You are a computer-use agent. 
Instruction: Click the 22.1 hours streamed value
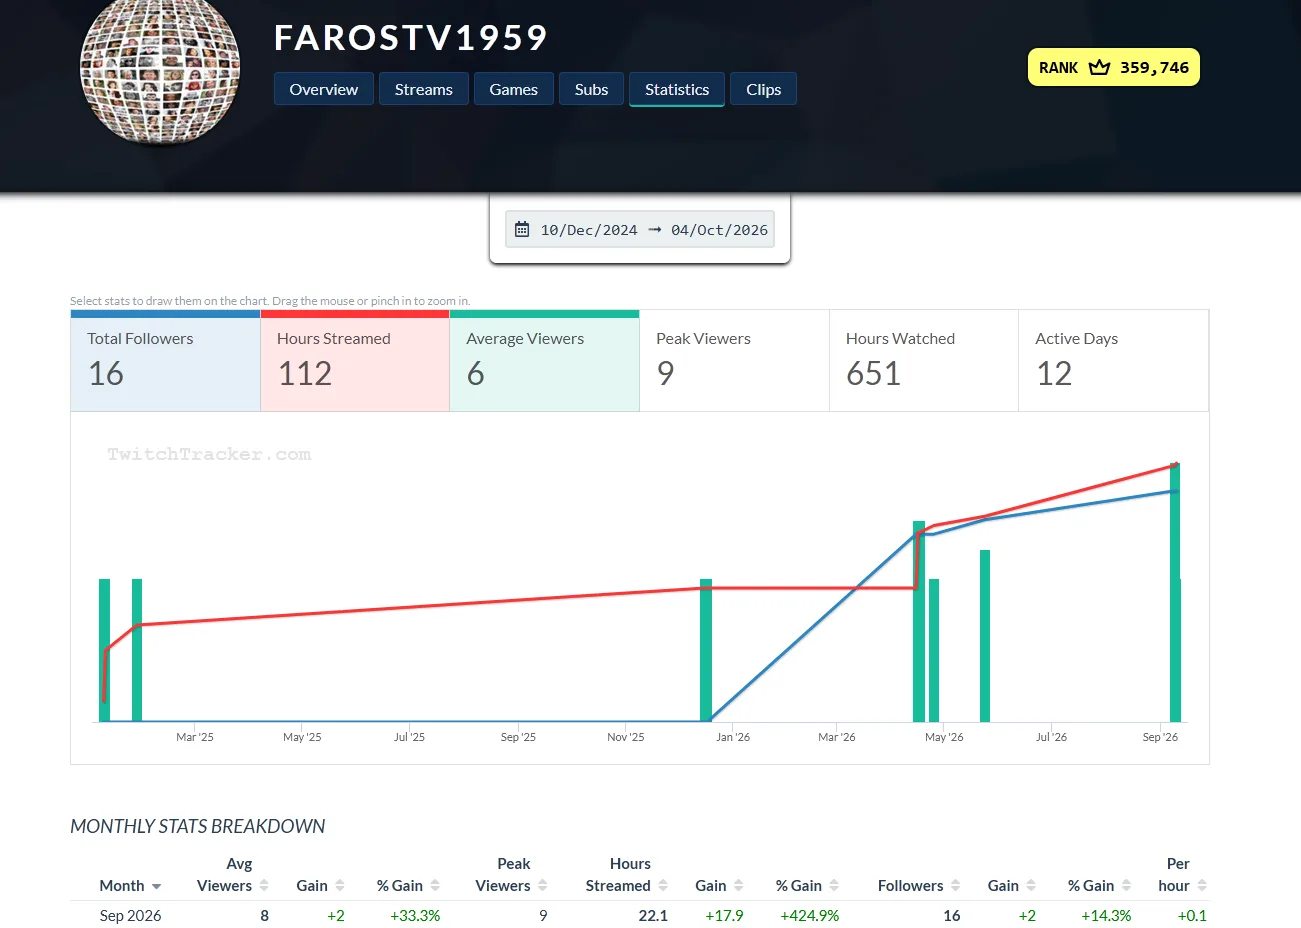(x=653, y=915)
